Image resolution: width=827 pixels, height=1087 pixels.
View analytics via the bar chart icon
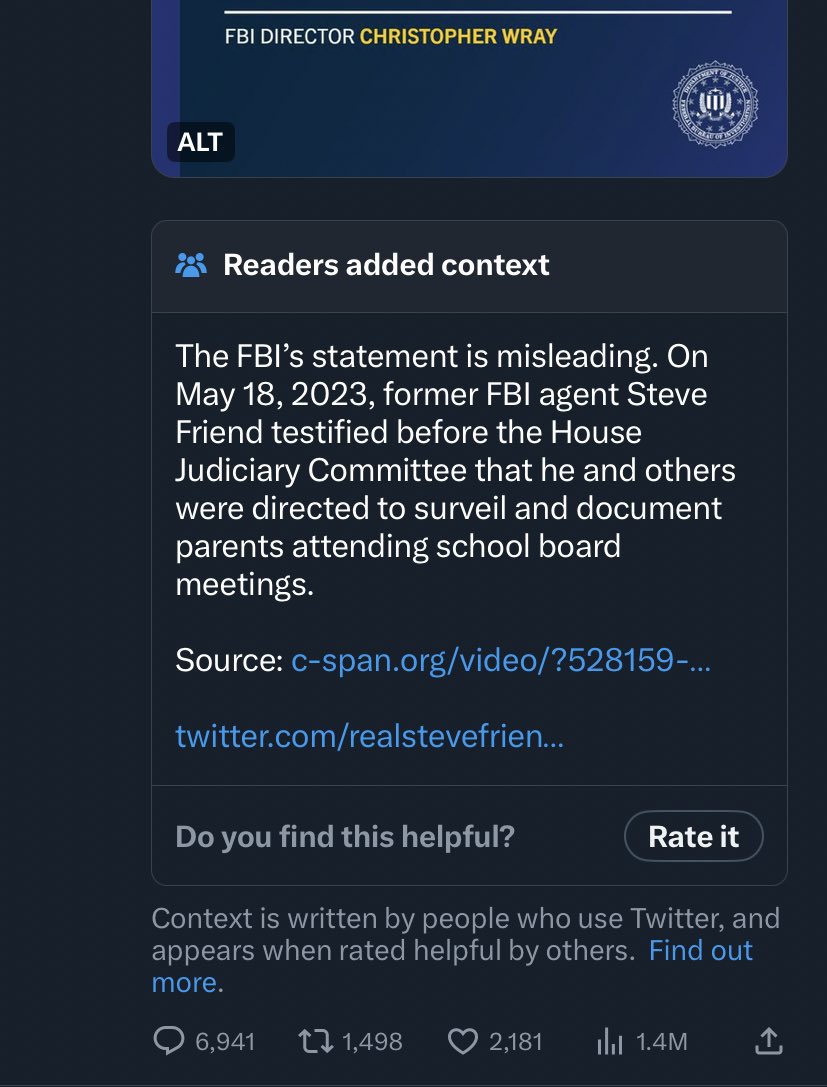pos(610,1041)
